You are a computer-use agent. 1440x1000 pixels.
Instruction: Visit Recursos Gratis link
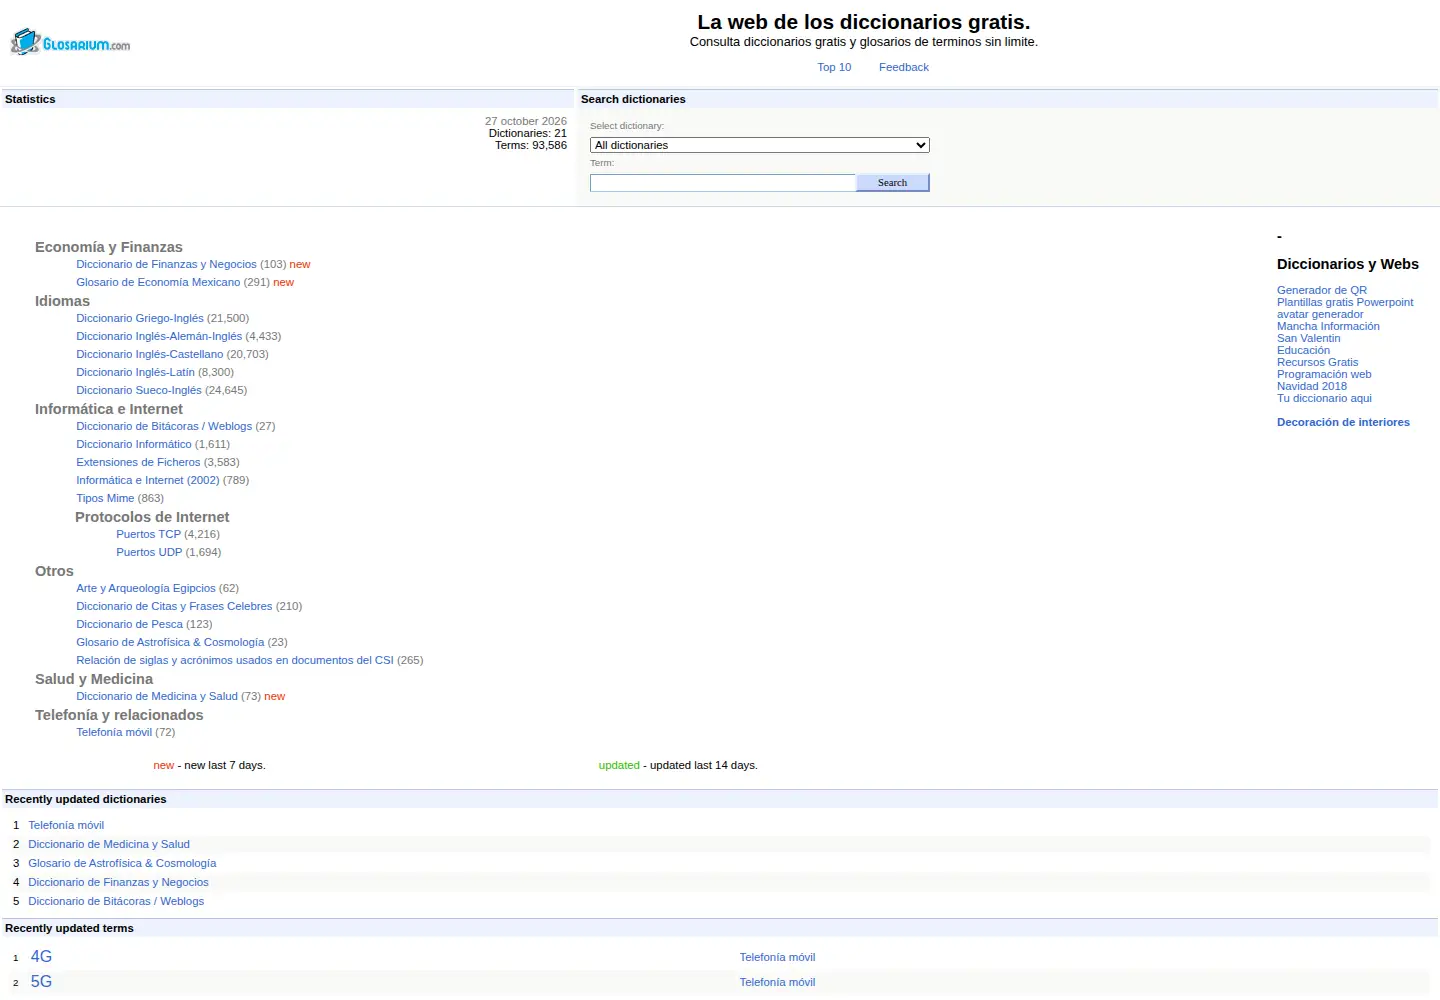click(1318, 362)
